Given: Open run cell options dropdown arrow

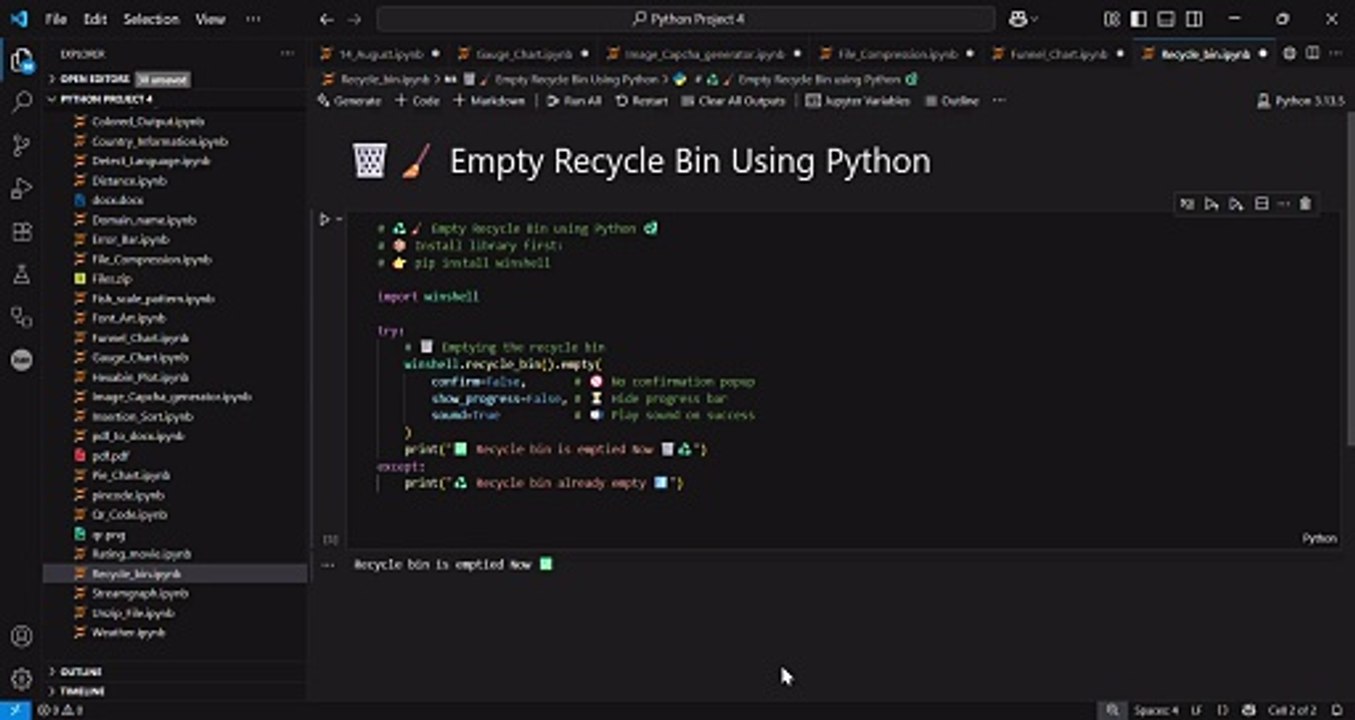Looking at the screenshot, I should tap(339, 219).
